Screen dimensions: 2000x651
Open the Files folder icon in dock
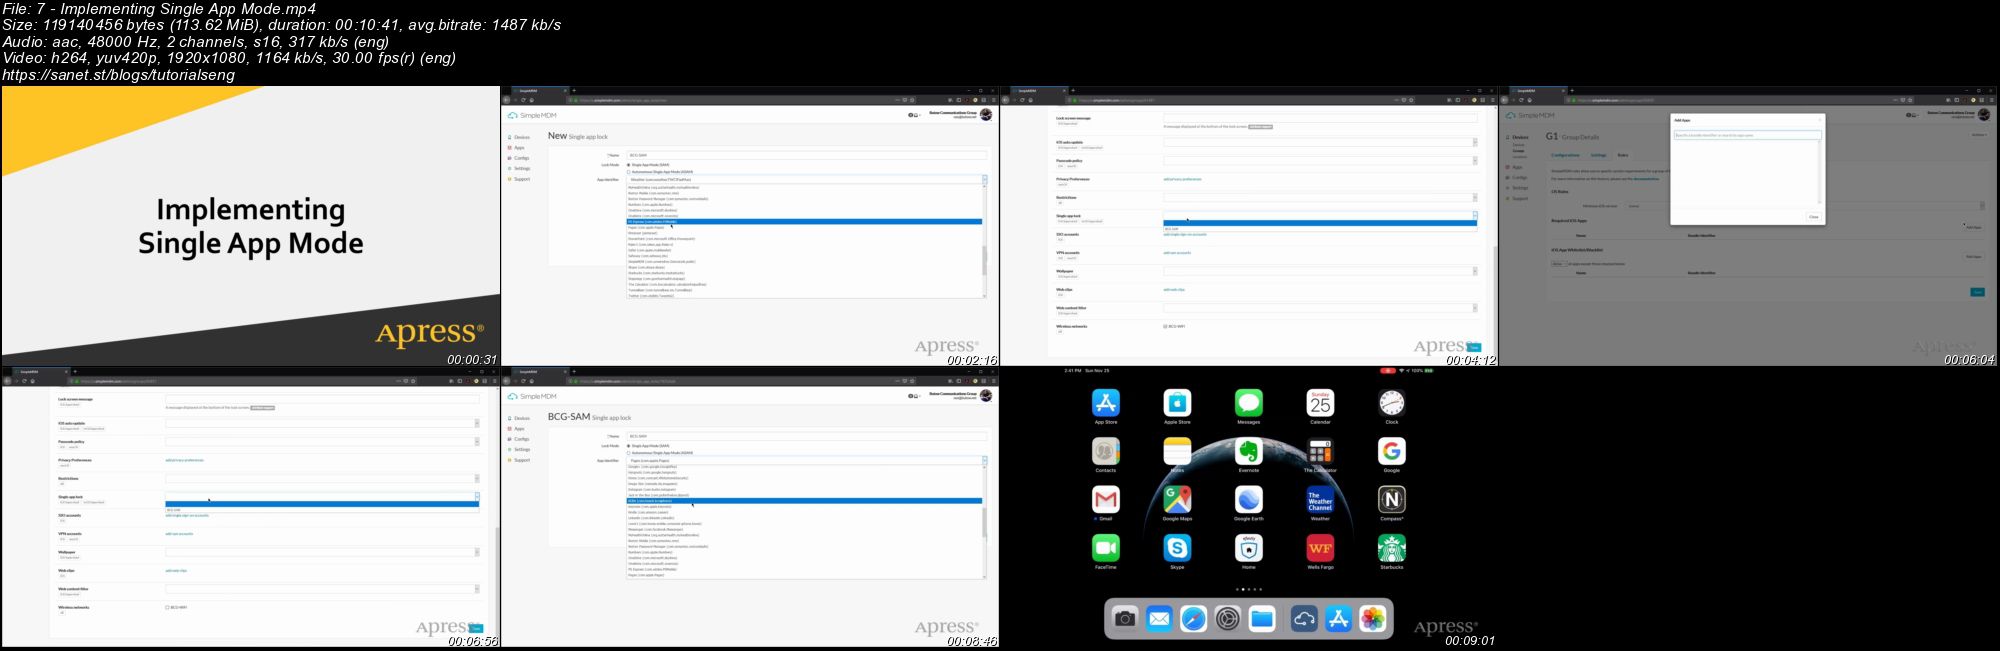pos(1262,619)
